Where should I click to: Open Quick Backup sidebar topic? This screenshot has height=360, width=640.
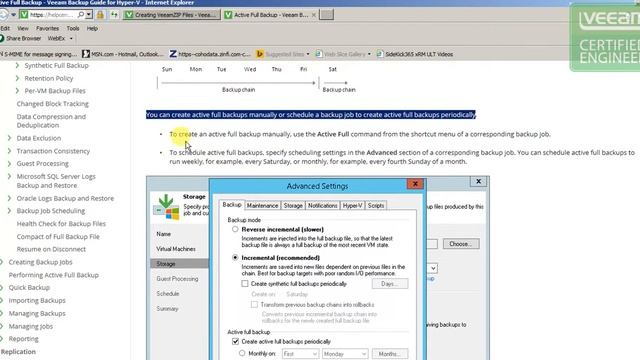(29, 287)
